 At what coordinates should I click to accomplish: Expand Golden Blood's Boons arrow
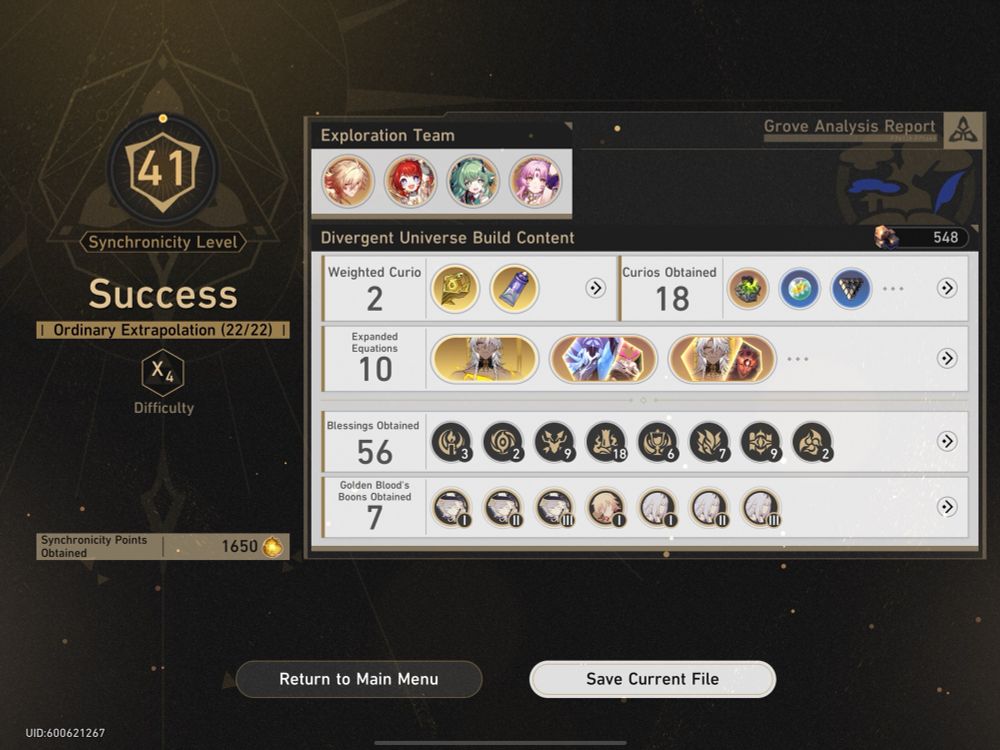tap(946, 507)
